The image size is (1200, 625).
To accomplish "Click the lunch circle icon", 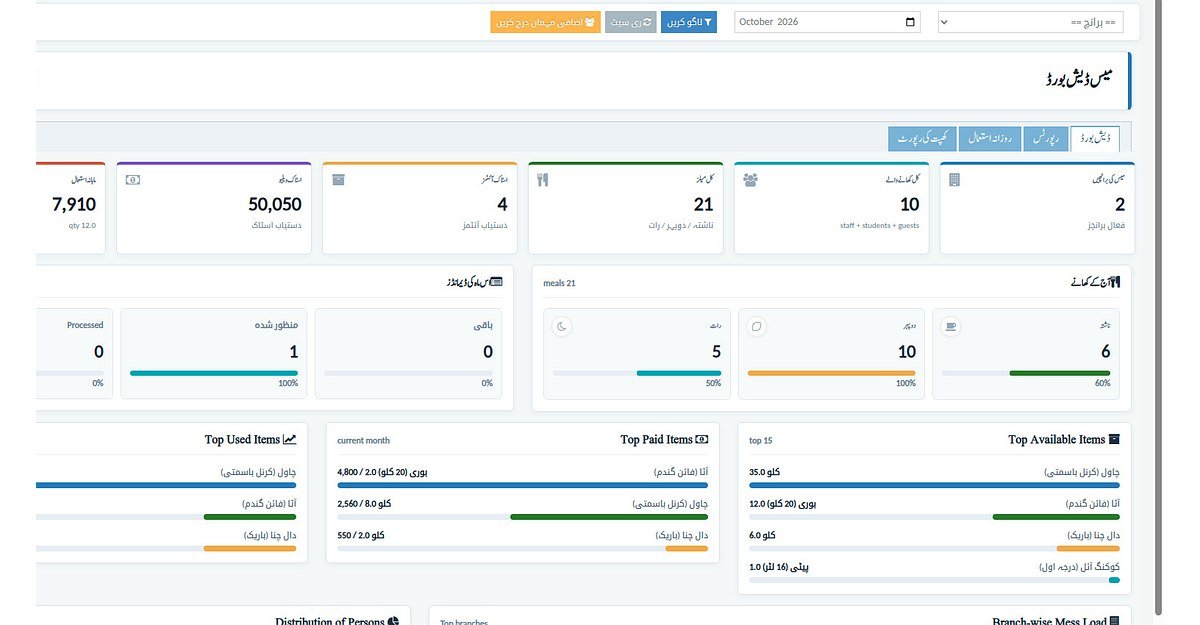I will click(x=757, y=326).
